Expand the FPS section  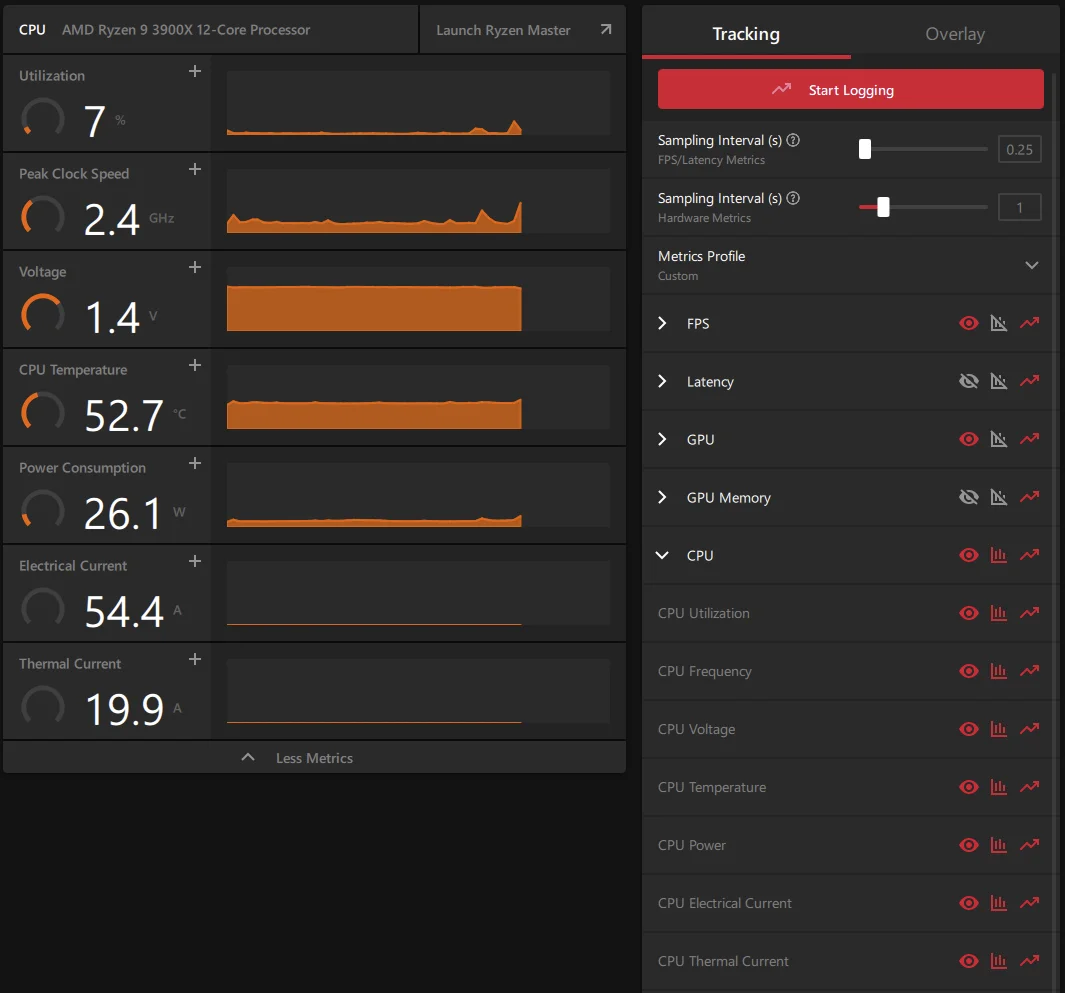click(662, 323)
